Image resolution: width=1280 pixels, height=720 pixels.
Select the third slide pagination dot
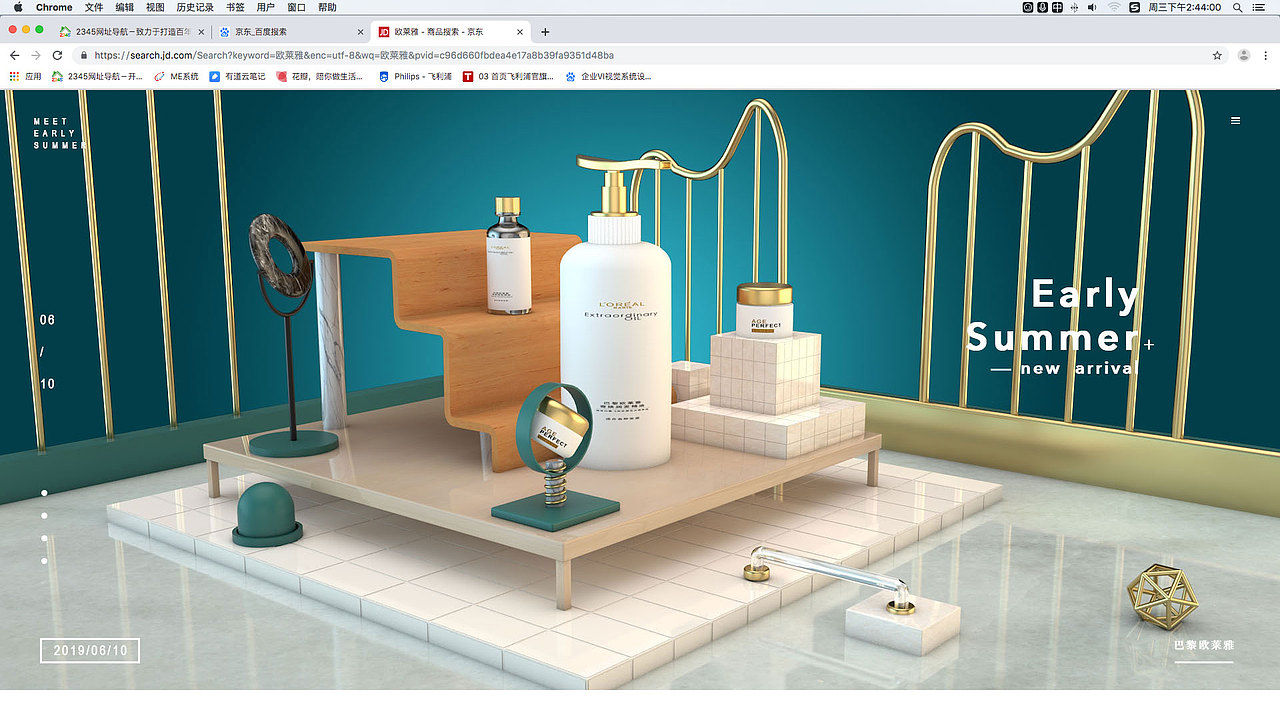coord(44,539)
